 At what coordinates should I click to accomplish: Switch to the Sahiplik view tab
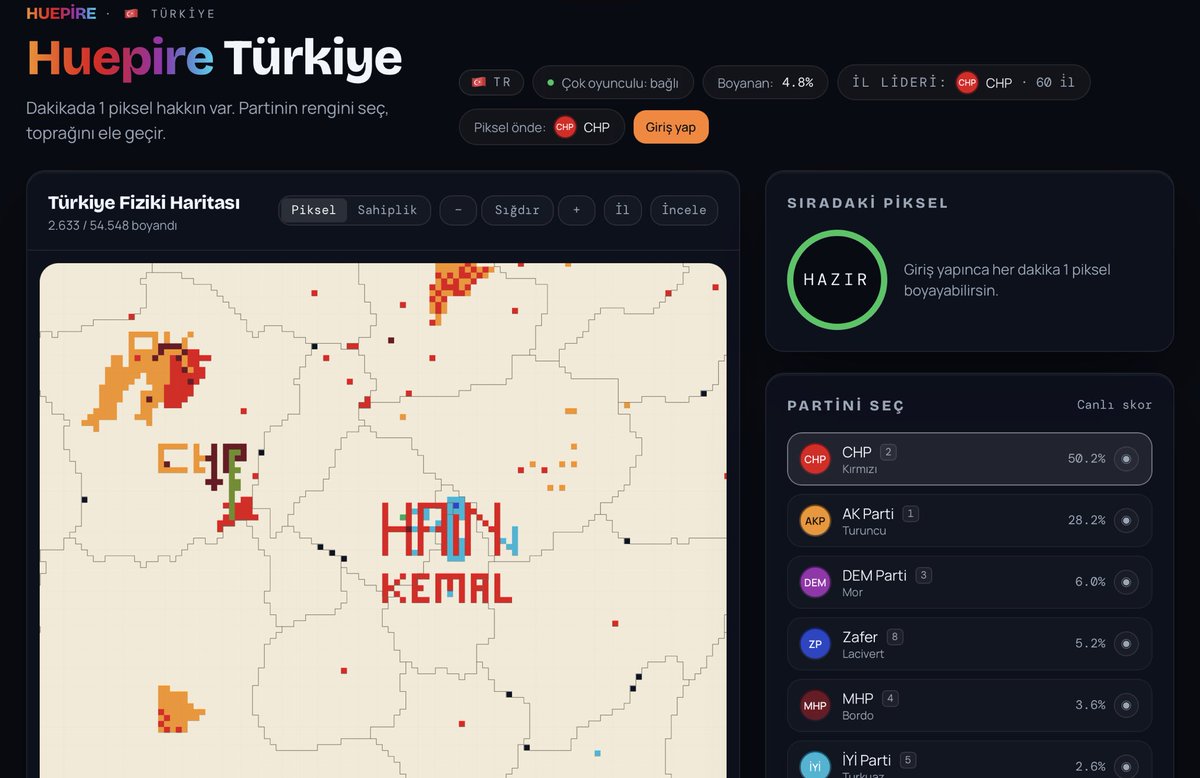point(387,210)
